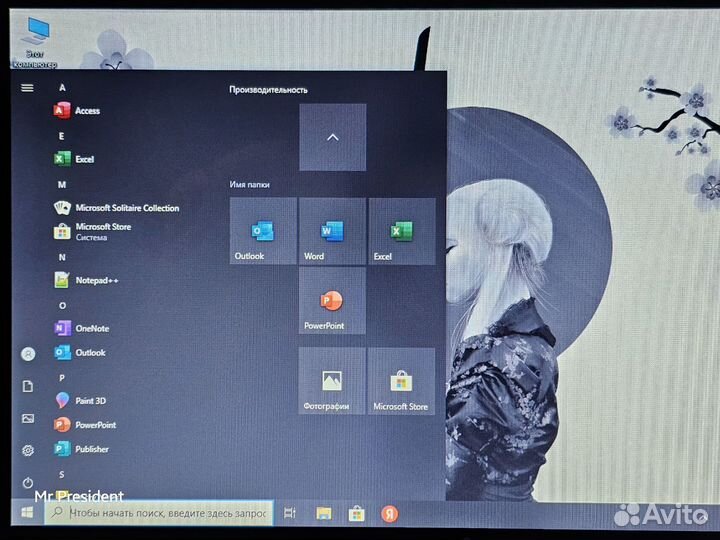
Task: Launch Publisher from the app list
Action: click(x=81, y=449)
